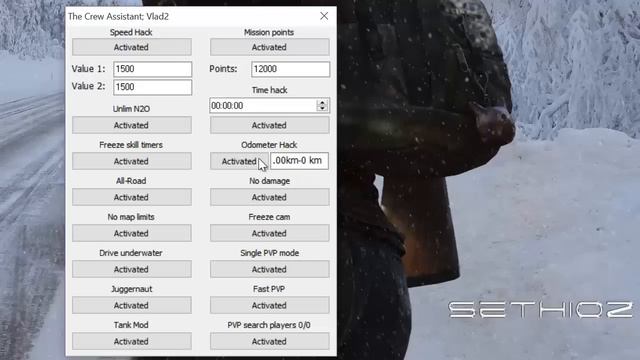Focus the Value 2 input field
The image size is (640, 360).
(153, 87)
